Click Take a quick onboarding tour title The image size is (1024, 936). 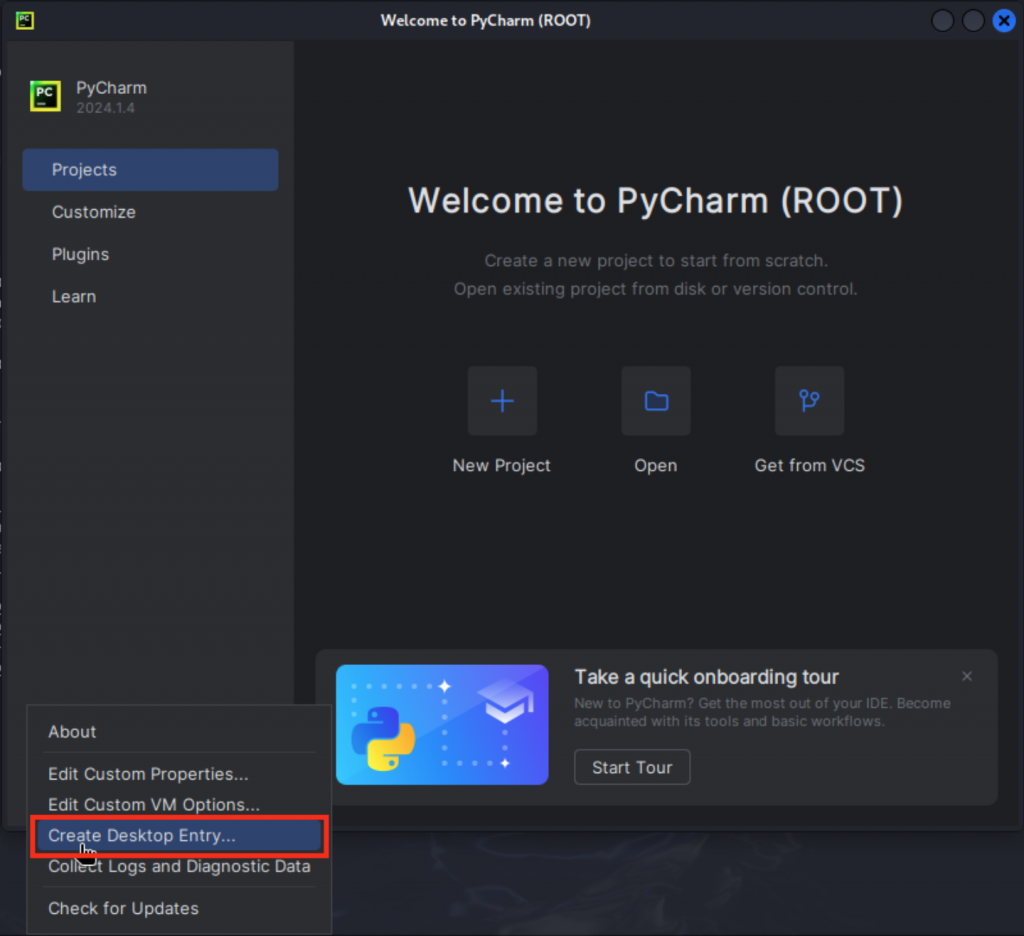(x=707, y=677)
